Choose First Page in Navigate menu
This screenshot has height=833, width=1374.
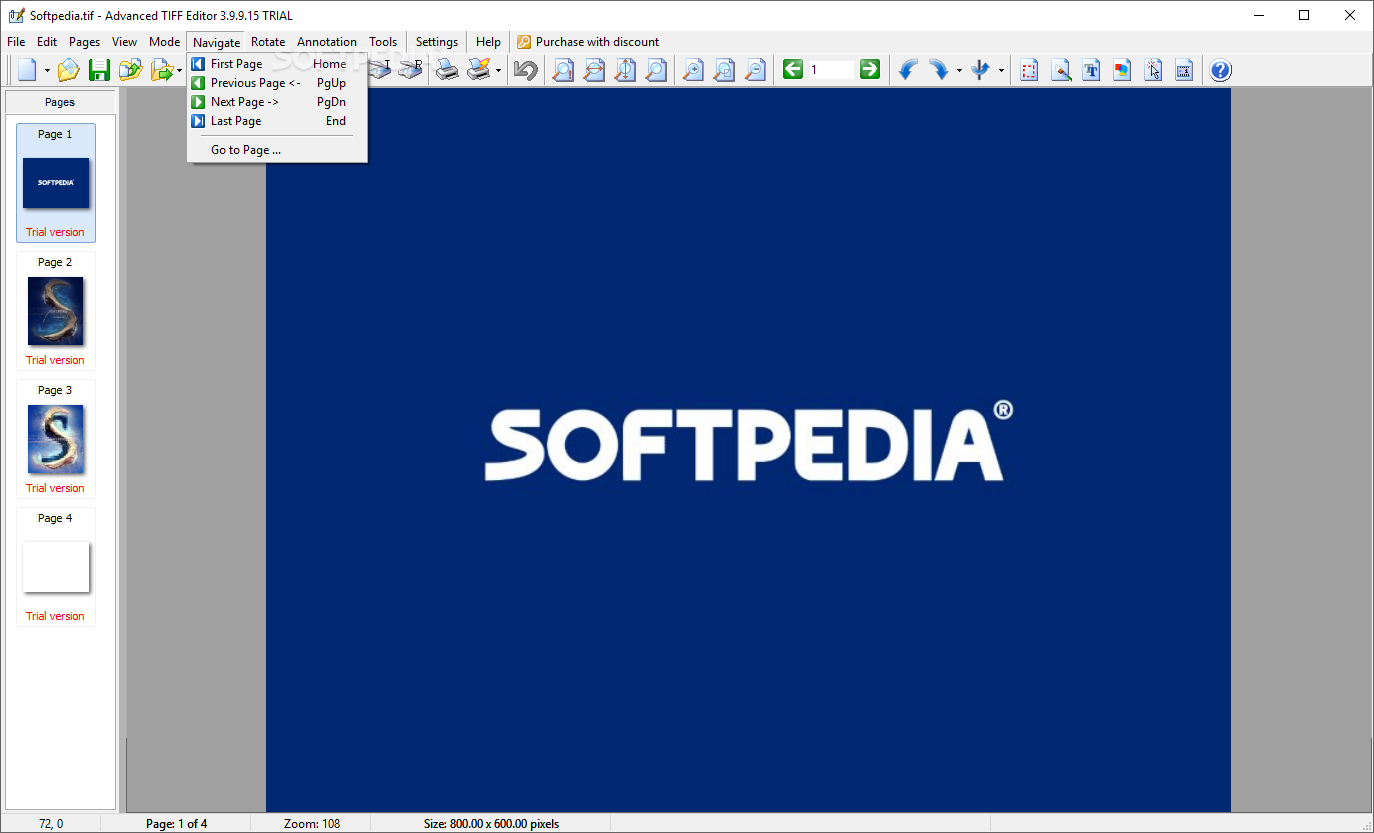coord(277,64)
